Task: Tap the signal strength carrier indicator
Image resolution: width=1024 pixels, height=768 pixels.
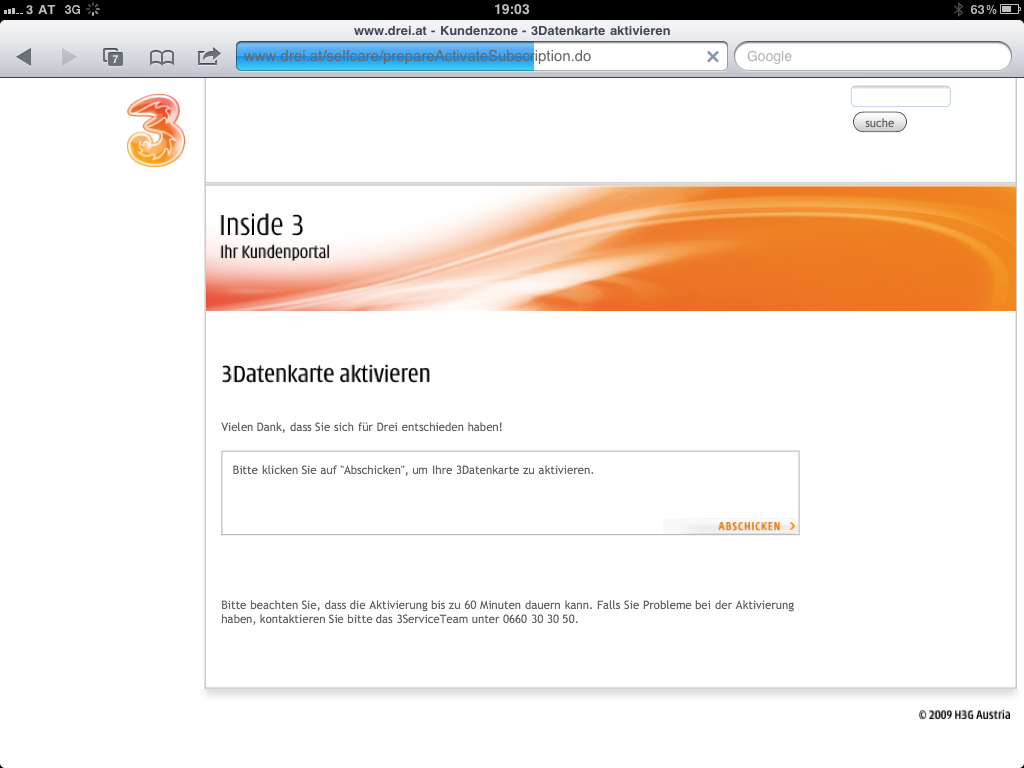Action: [x=29, y=10]
